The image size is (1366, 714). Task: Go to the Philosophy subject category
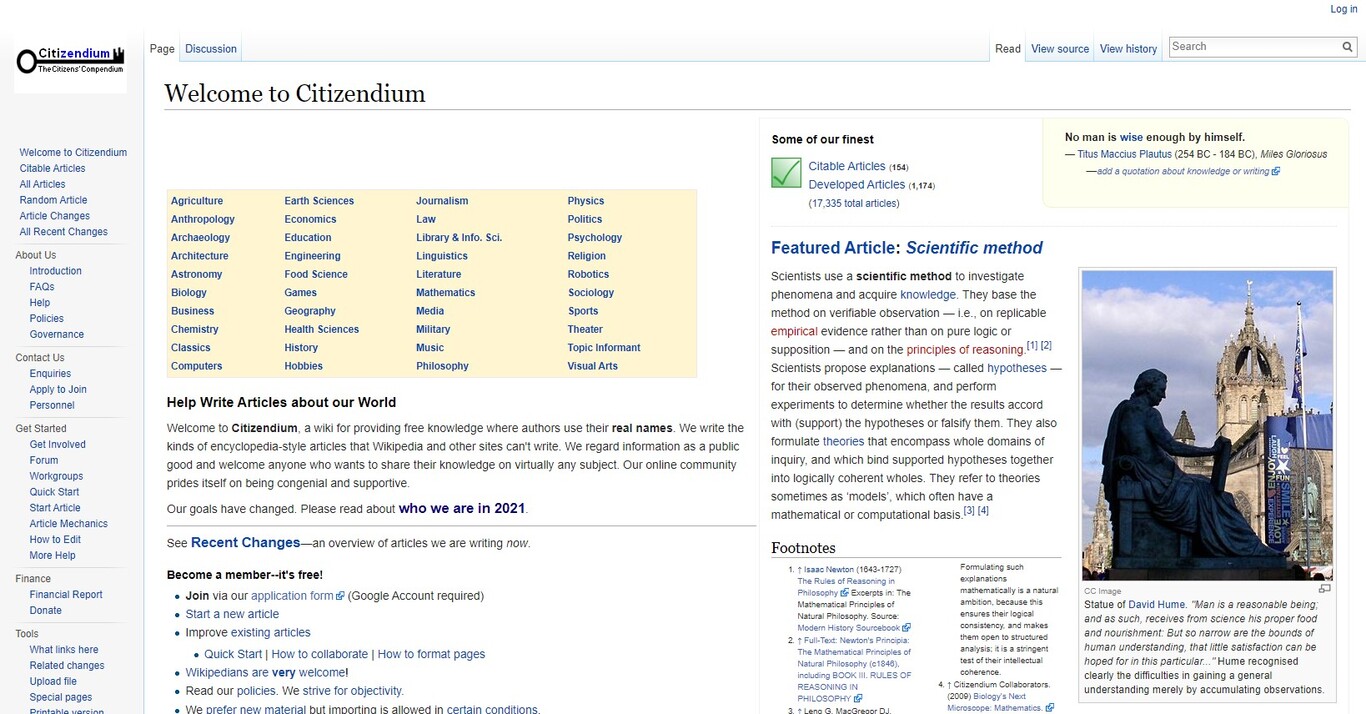point(442,365)
